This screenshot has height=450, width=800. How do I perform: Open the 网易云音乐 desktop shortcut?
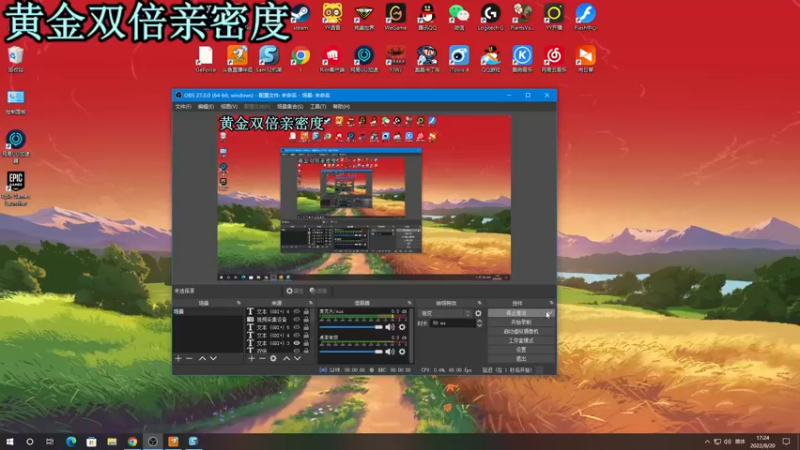point(554,59)
